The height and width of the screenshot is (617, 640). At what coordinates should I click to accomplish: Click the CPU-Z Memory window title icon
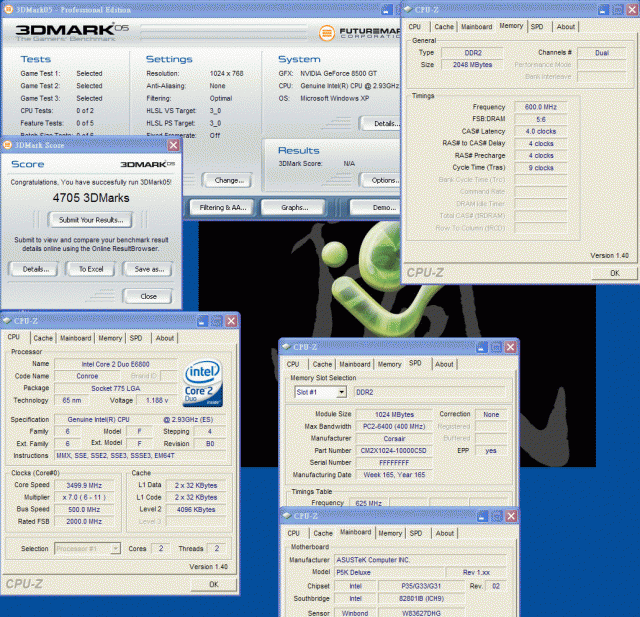point(407,9)
